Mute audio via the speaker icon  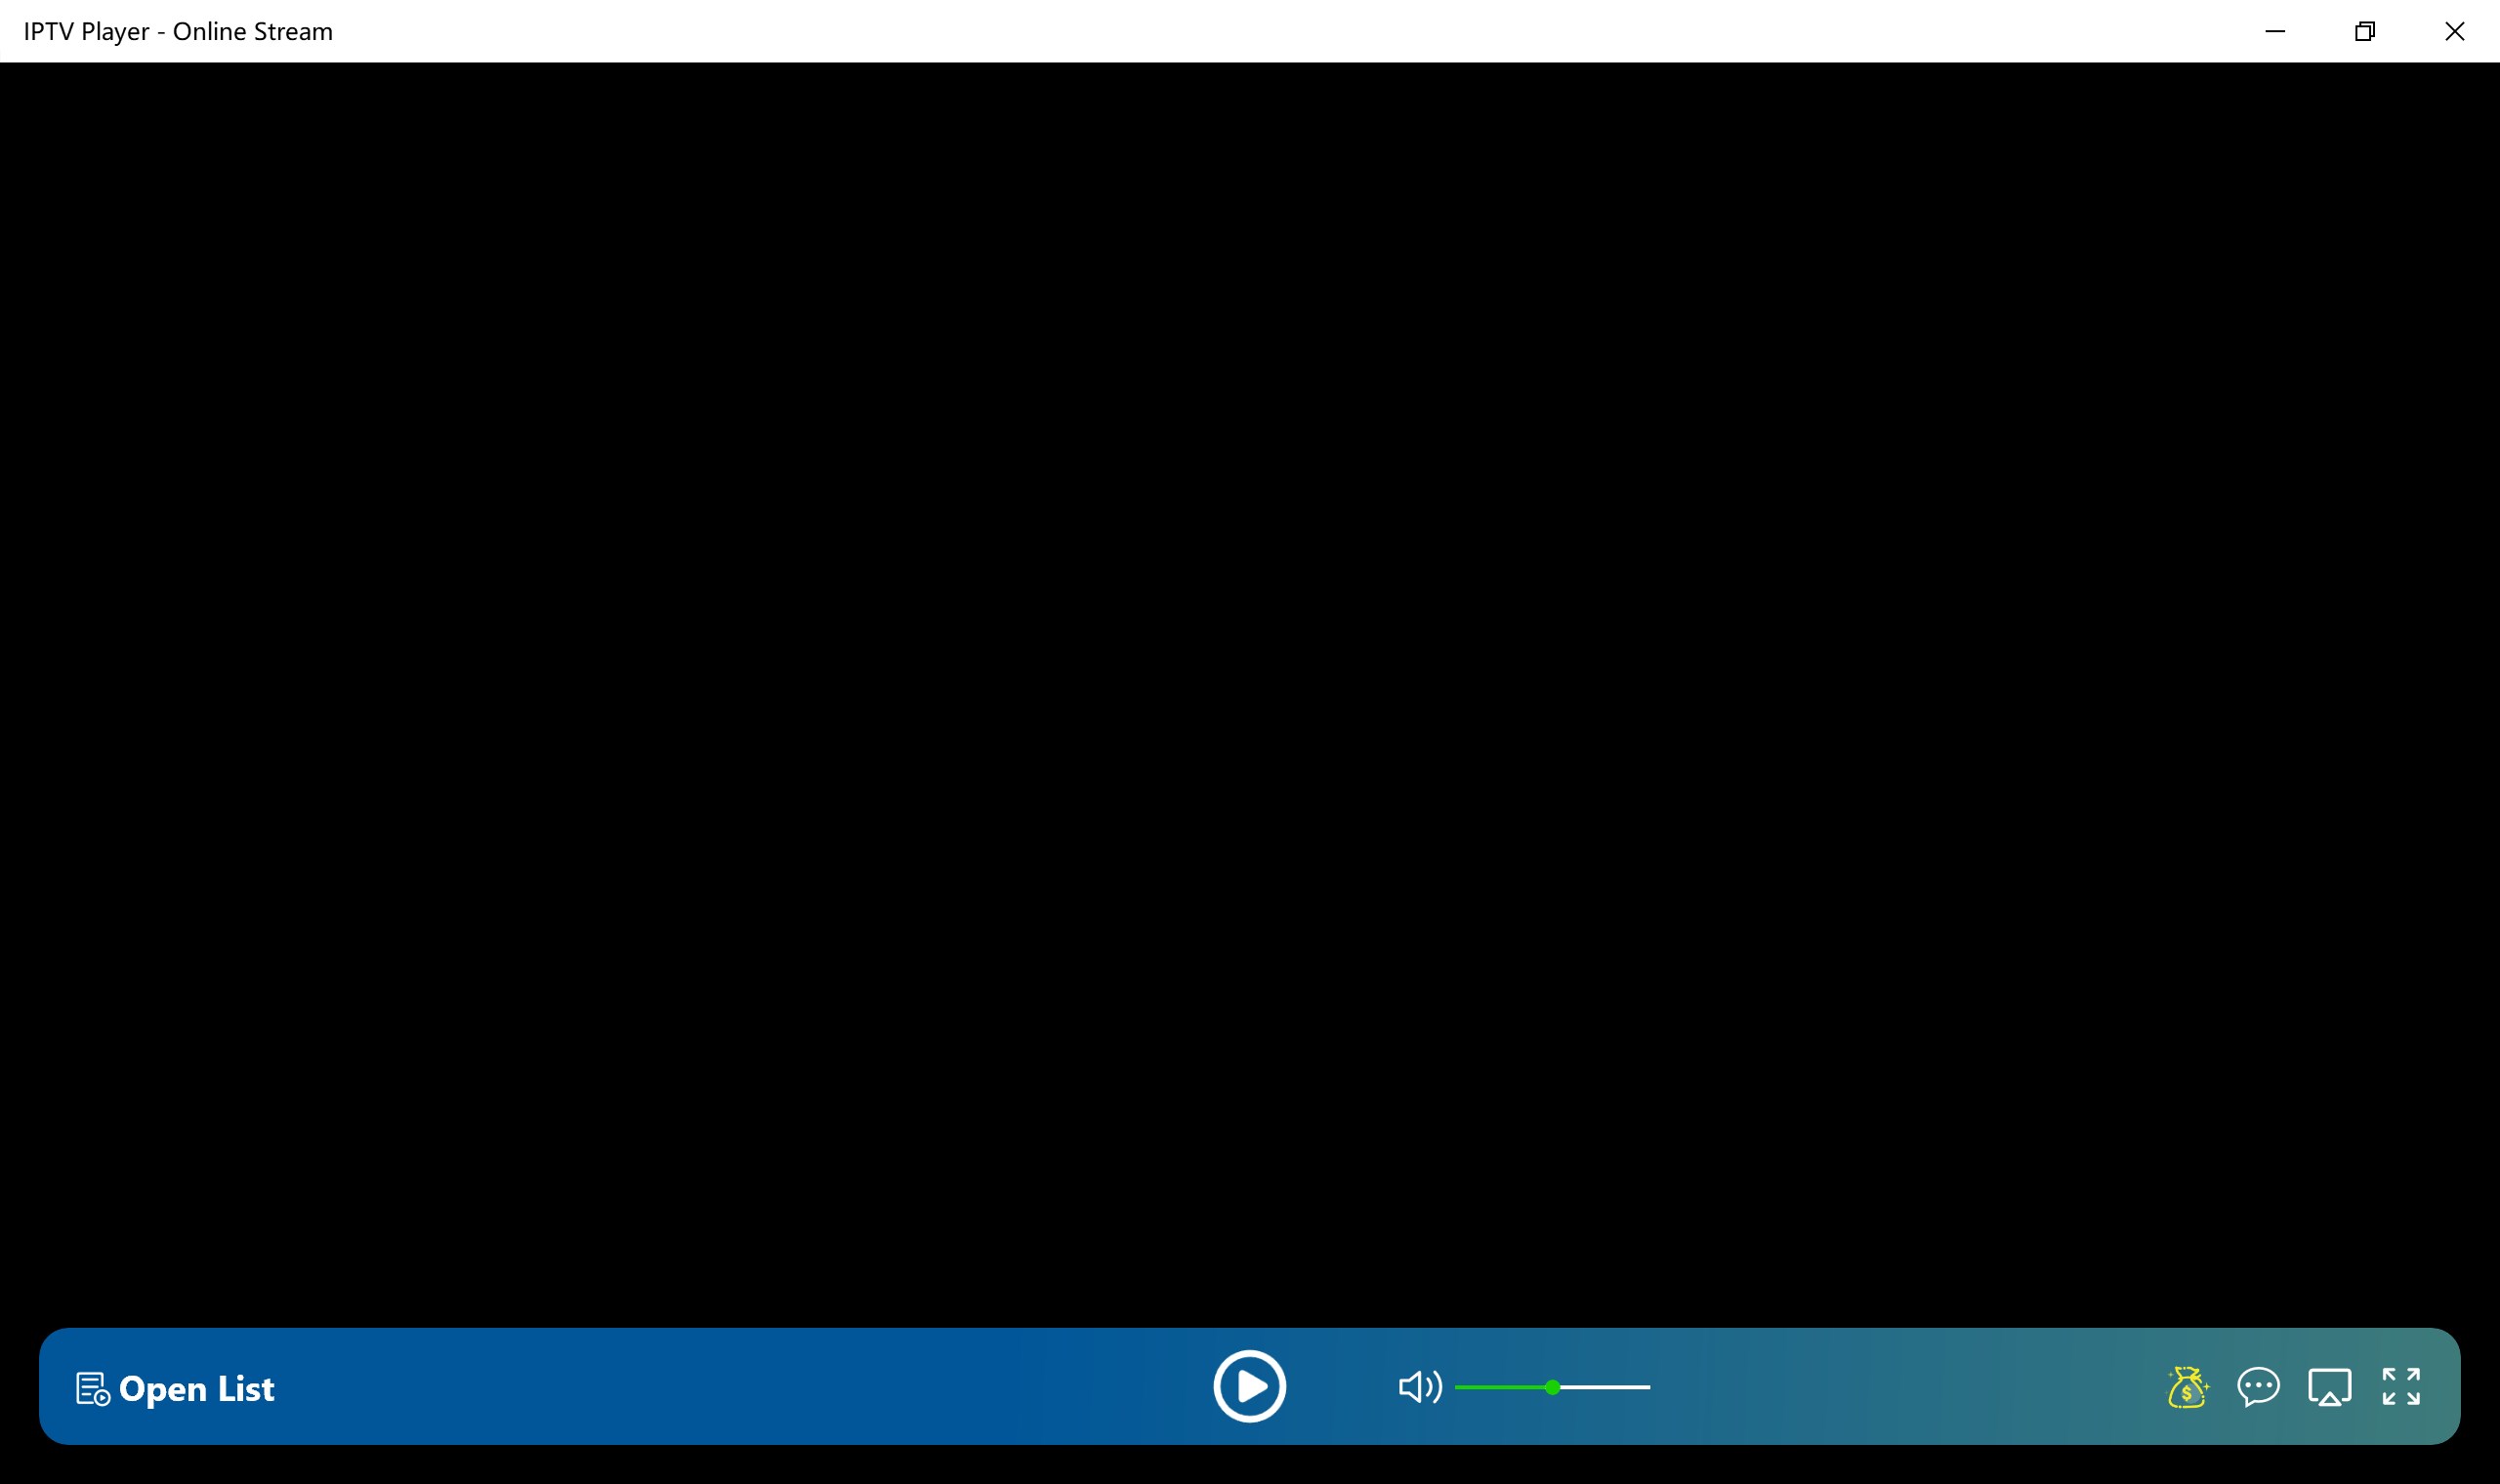(1418, 1387)
